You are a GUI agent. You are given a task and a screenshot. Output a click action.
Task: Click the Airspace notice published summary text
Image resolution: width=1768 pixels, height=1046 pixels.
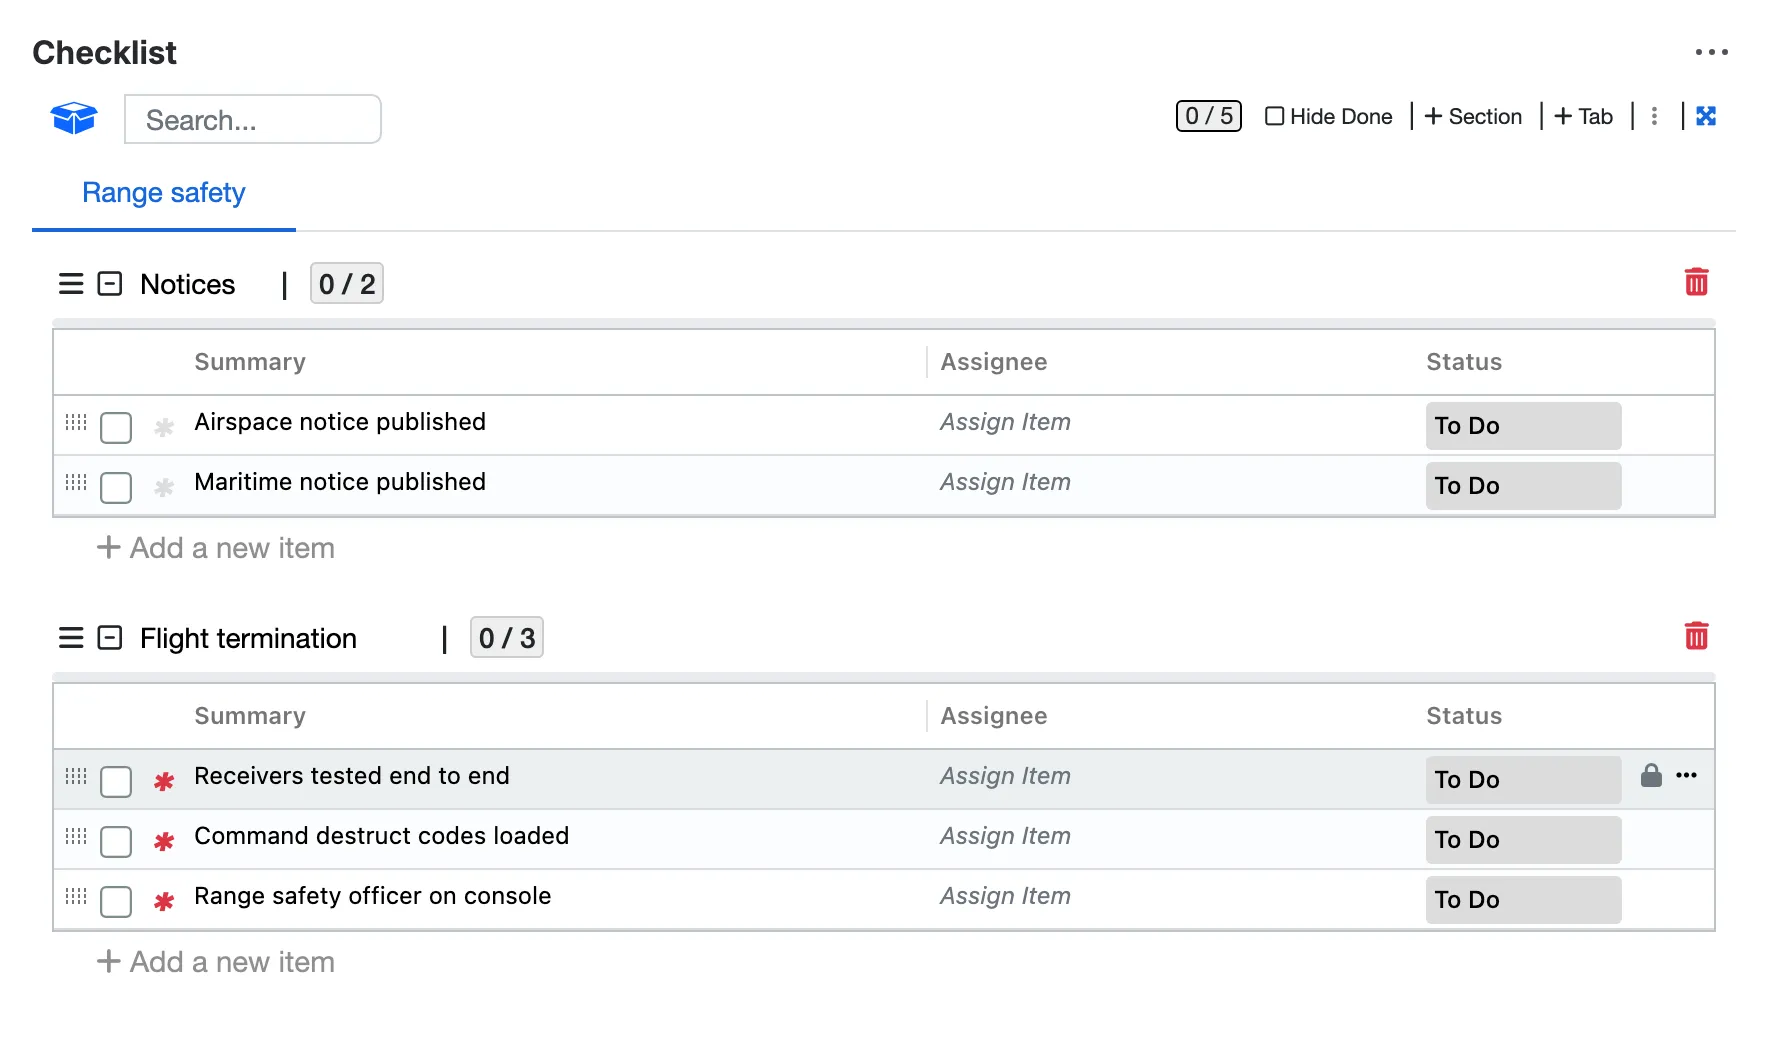click(340, 422)
